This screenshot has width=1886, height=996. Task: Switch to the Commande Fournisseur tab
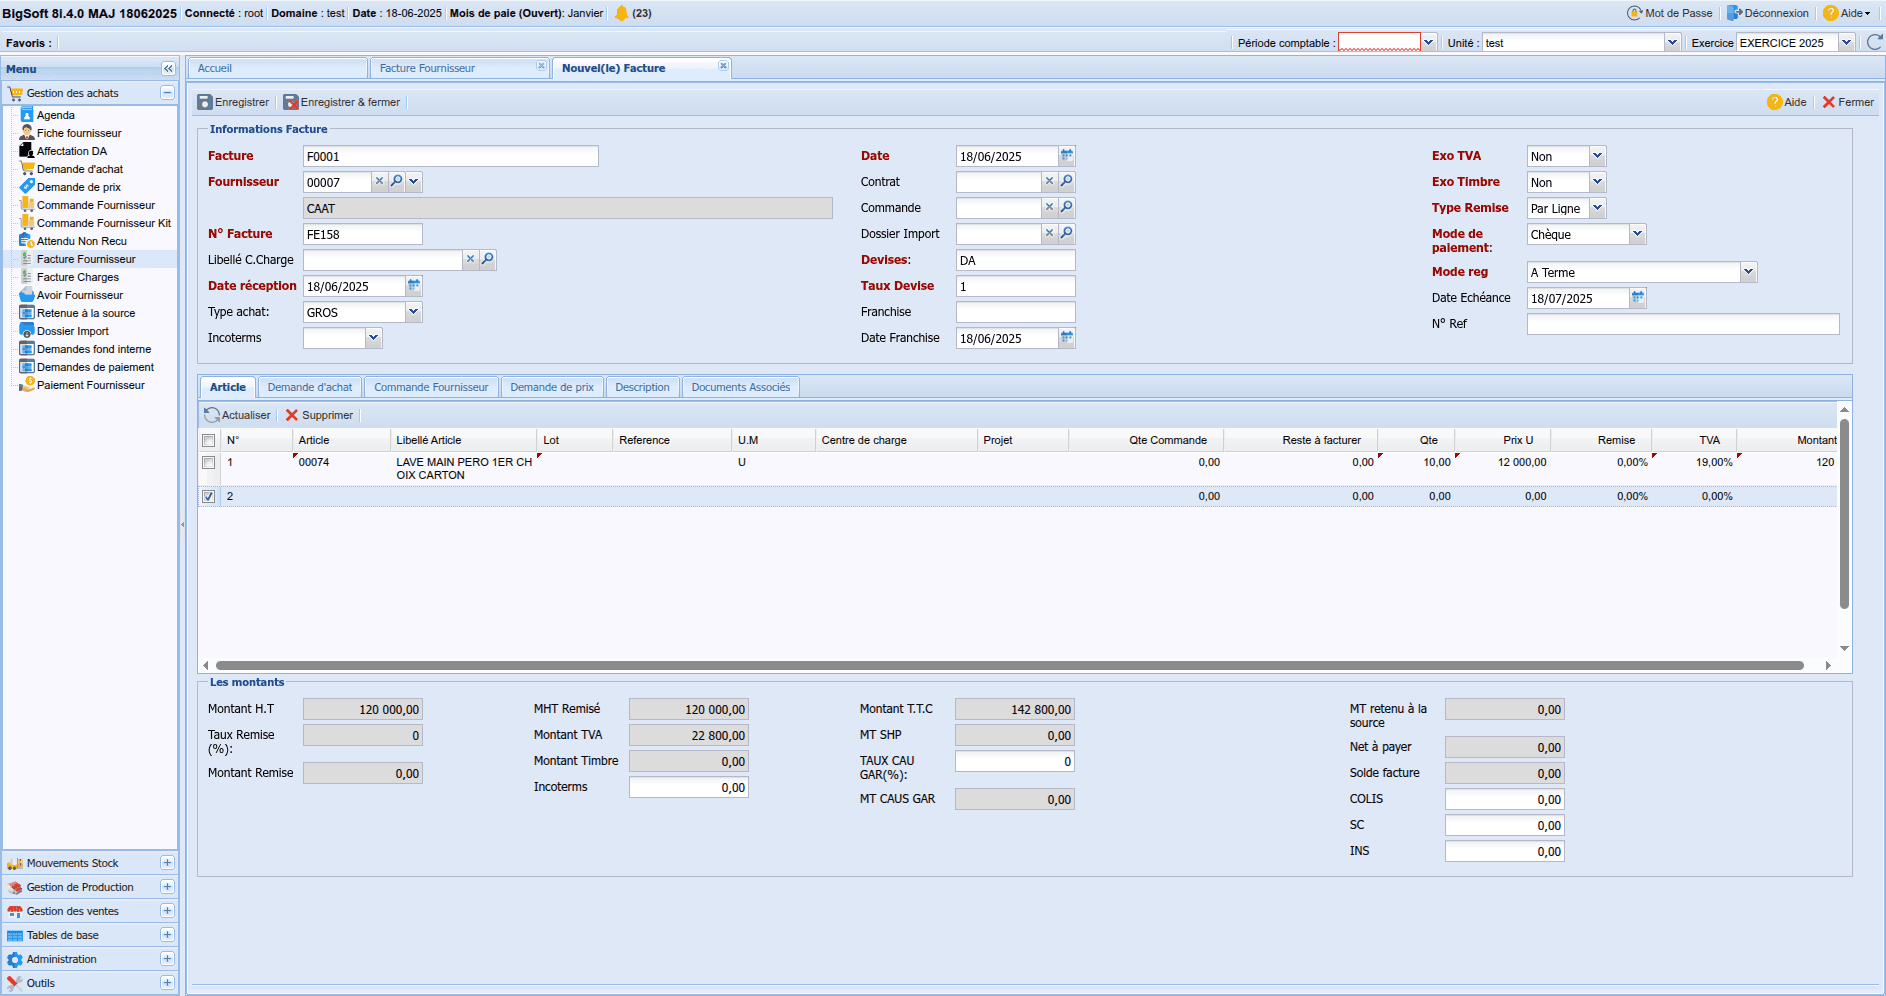(431, 387)
